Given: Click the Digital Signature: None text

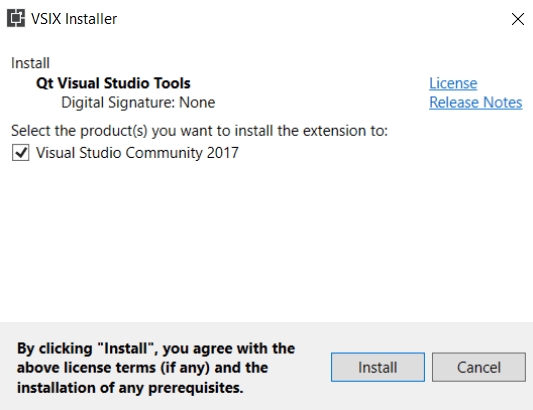Looking at the screenshot, I should pos(138,102).
